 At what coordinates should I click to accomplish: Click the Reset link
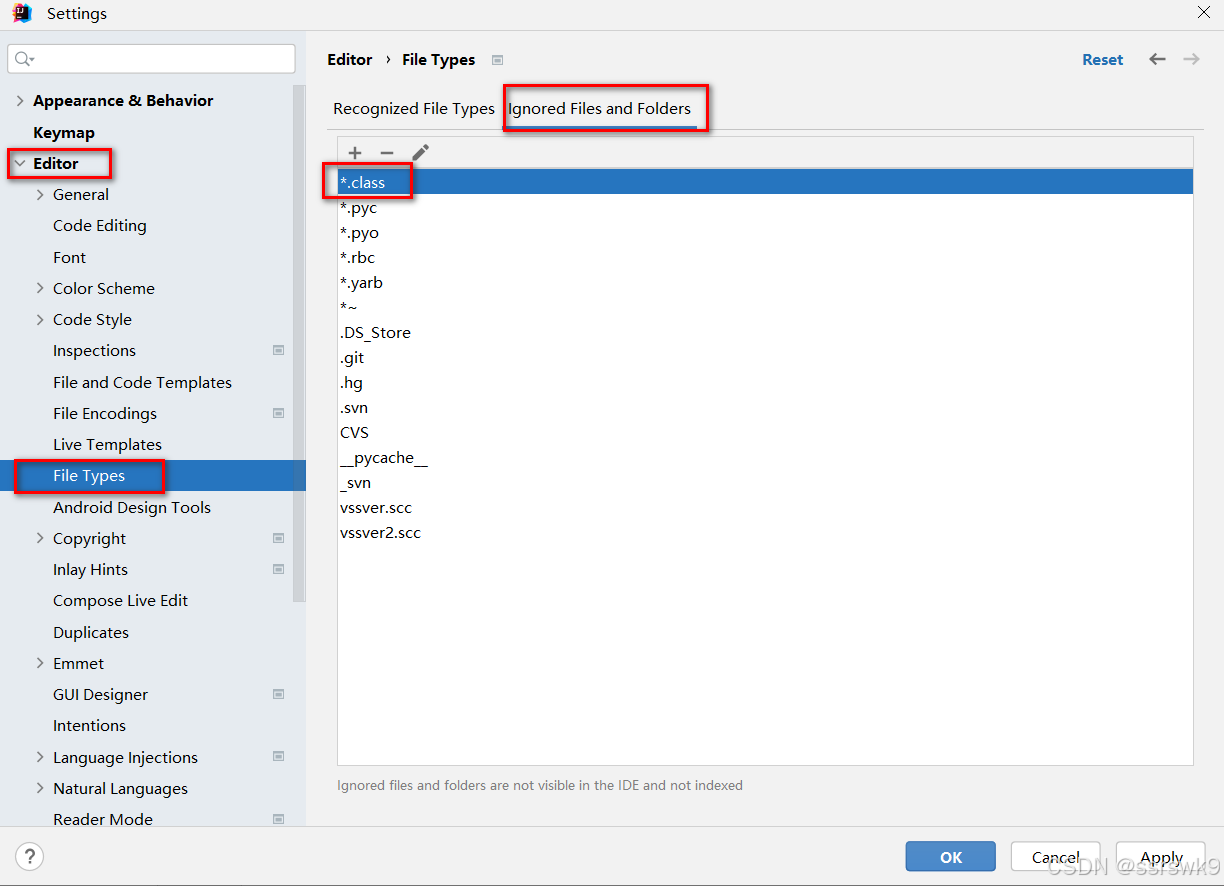(x=1102, y=59)
